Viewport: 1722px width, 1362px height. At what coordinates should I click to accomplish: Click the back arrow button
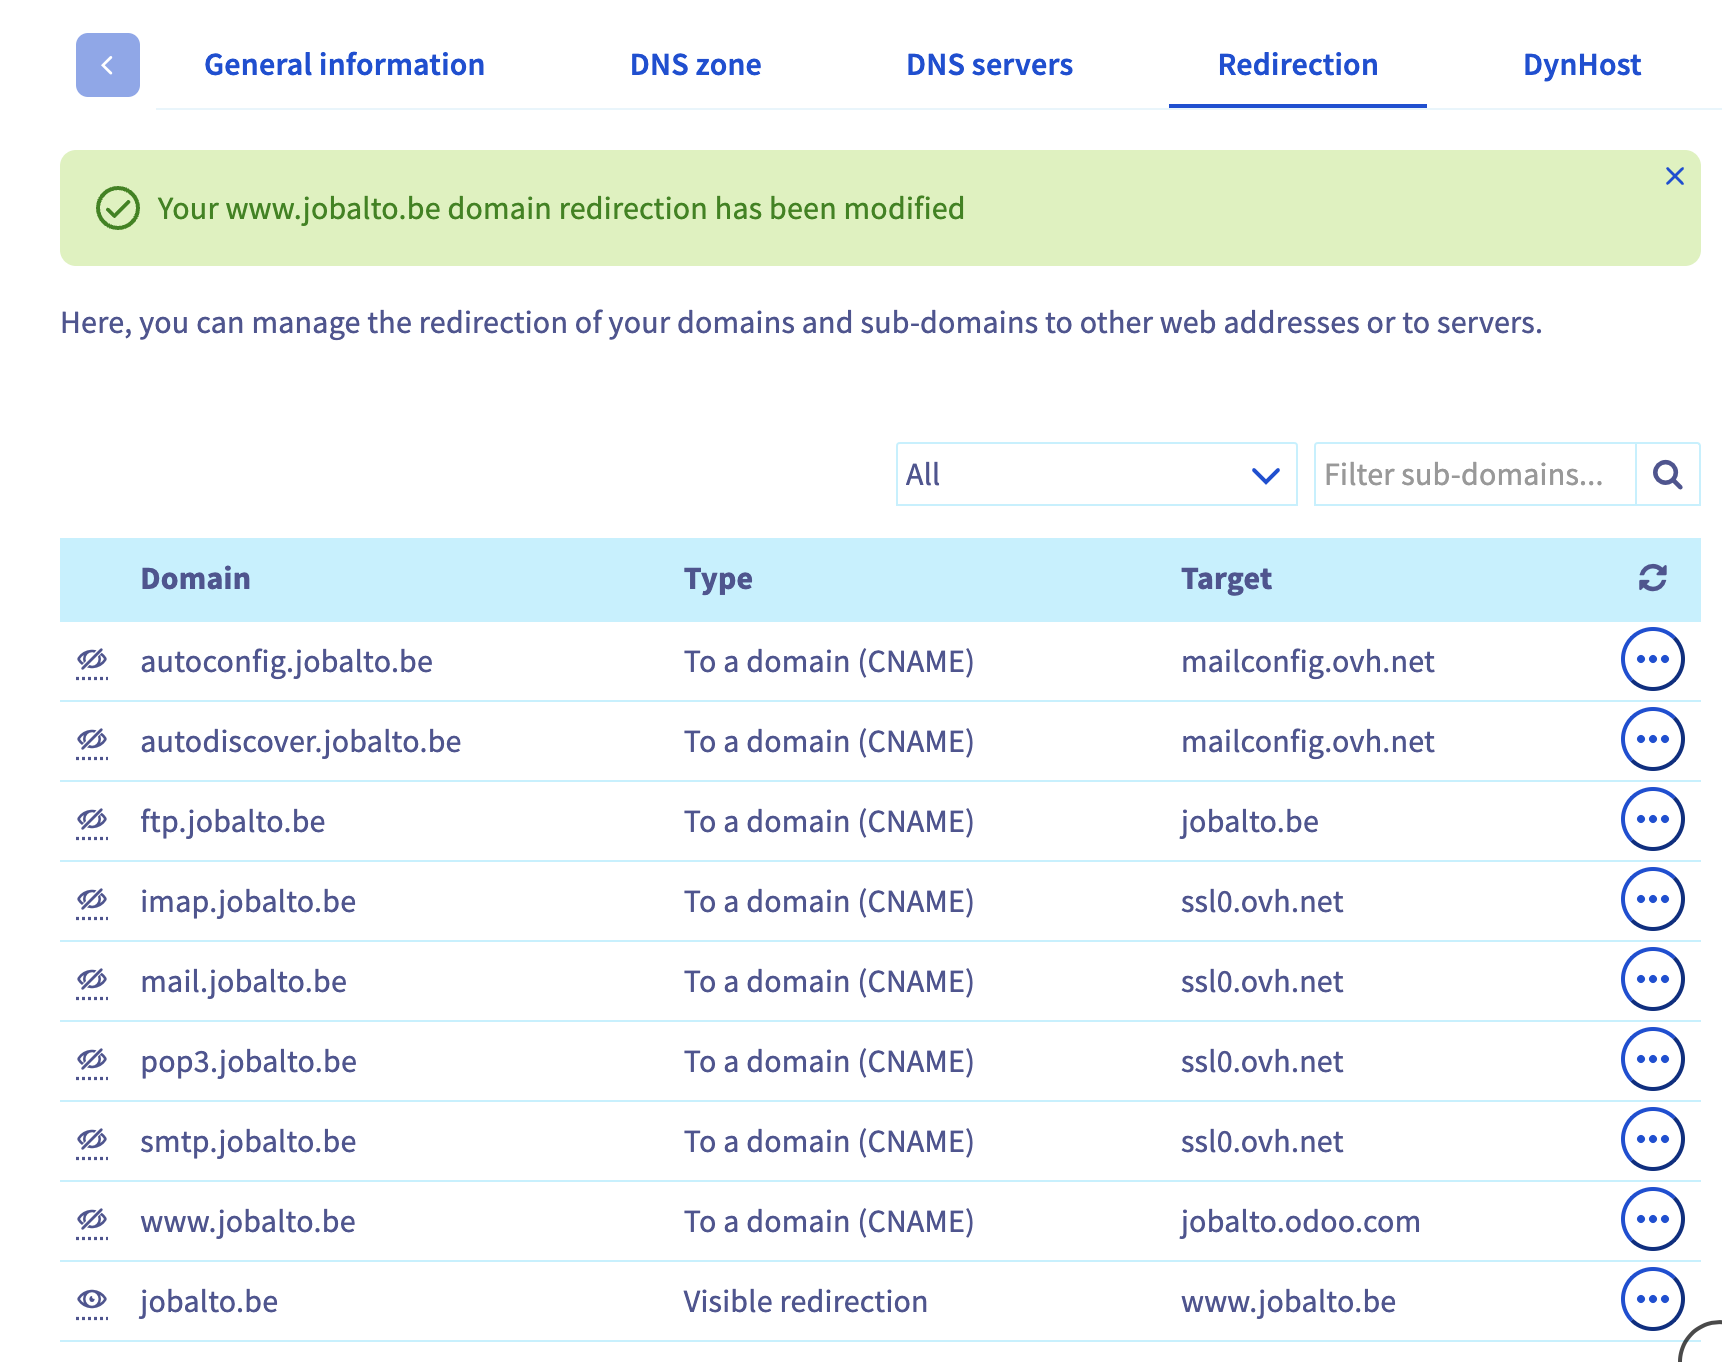coord(107,65)
